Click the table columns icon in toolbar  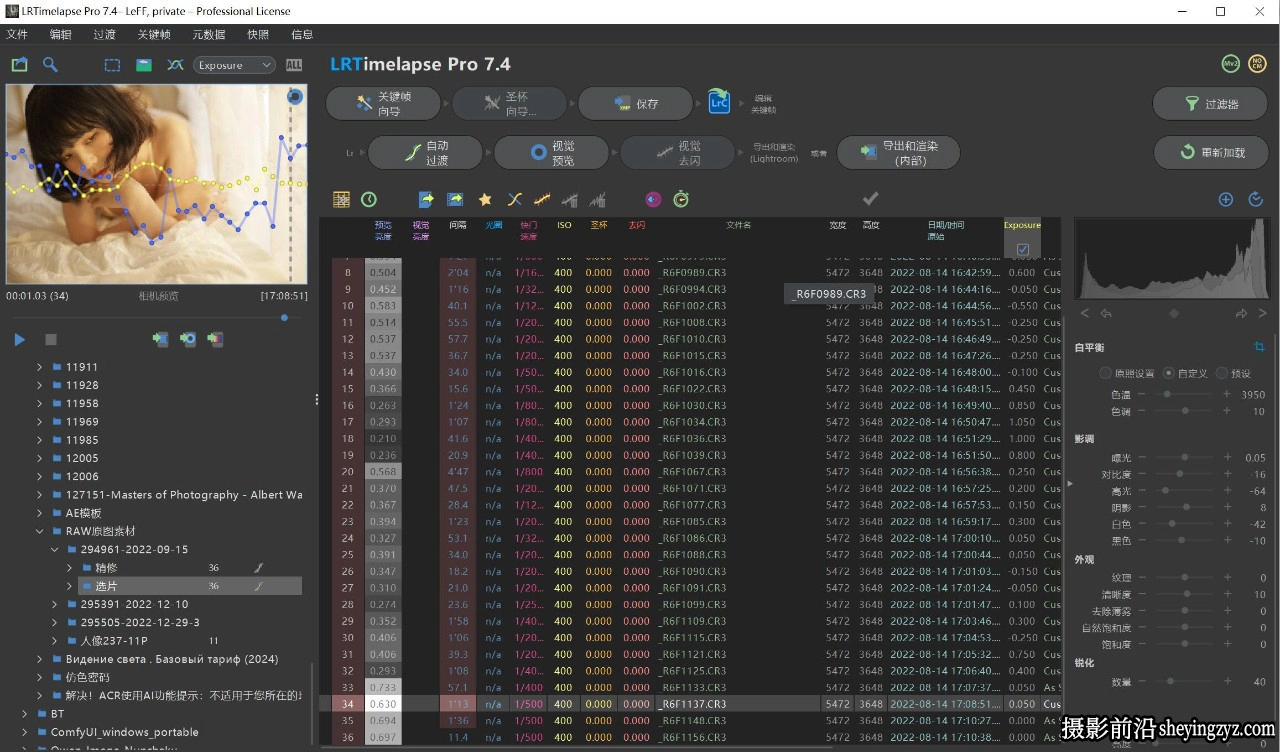tap(341, 199)
